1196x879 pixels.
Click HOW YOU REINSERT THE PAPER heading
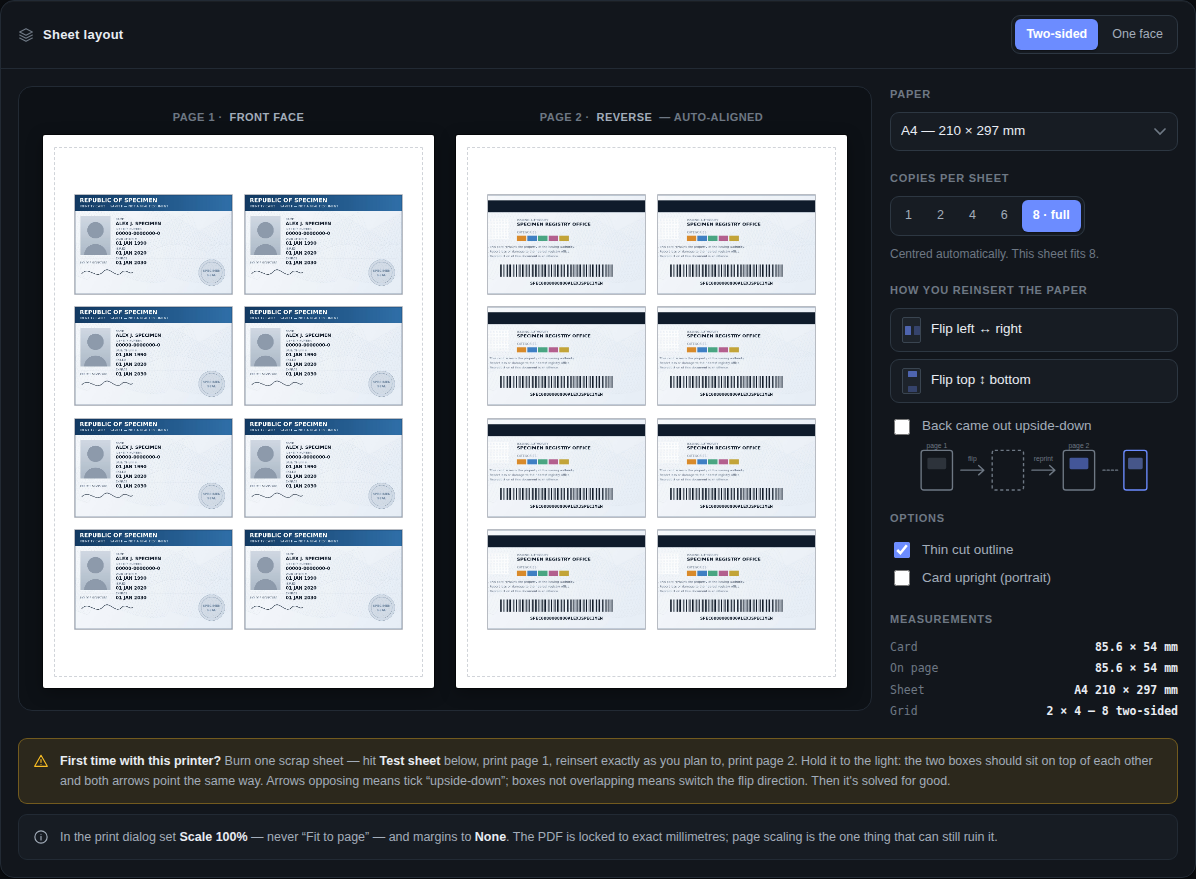click(988, 291)
